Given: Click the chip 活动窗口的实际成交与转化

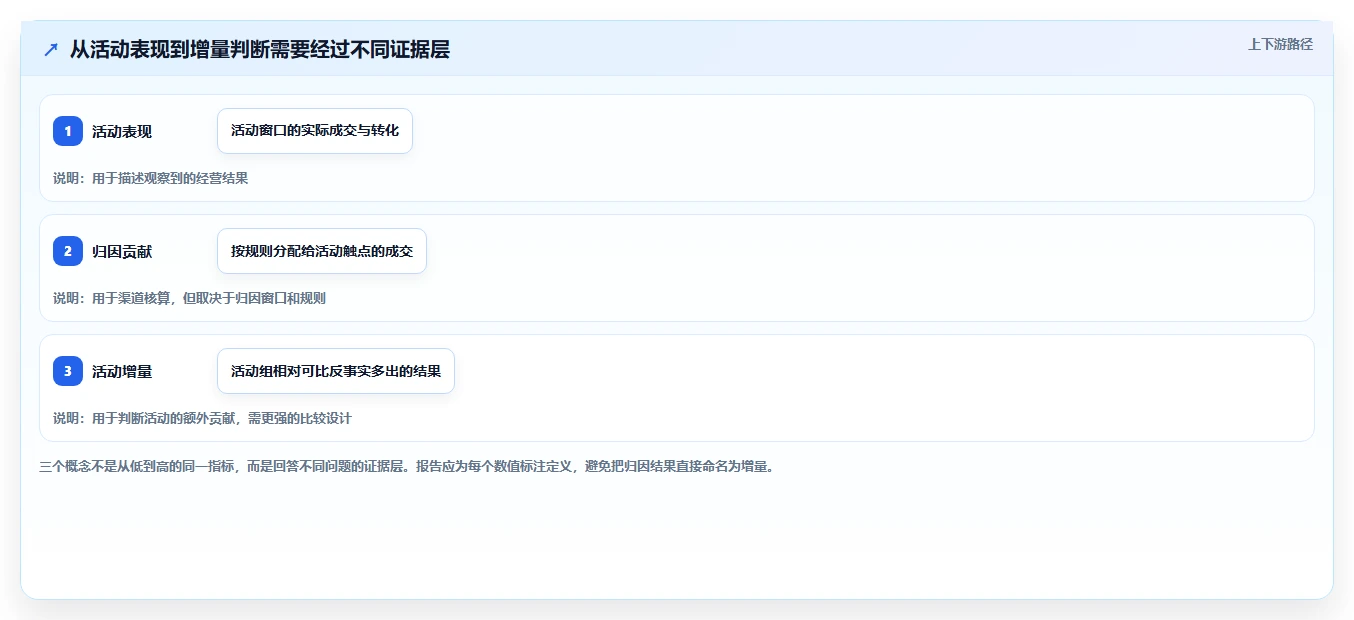Looking at the screenshot, I should [315, 131].
